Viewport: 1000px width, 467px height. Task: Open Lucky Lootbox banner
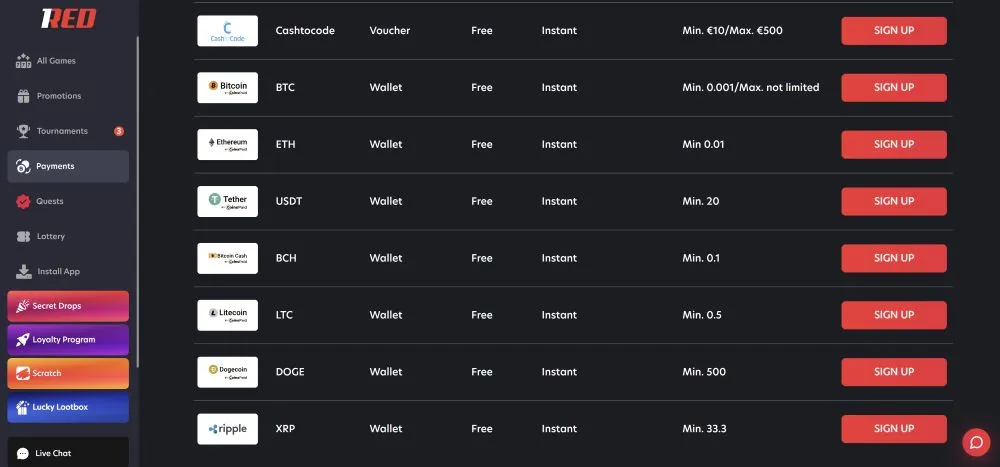point(68,408)
